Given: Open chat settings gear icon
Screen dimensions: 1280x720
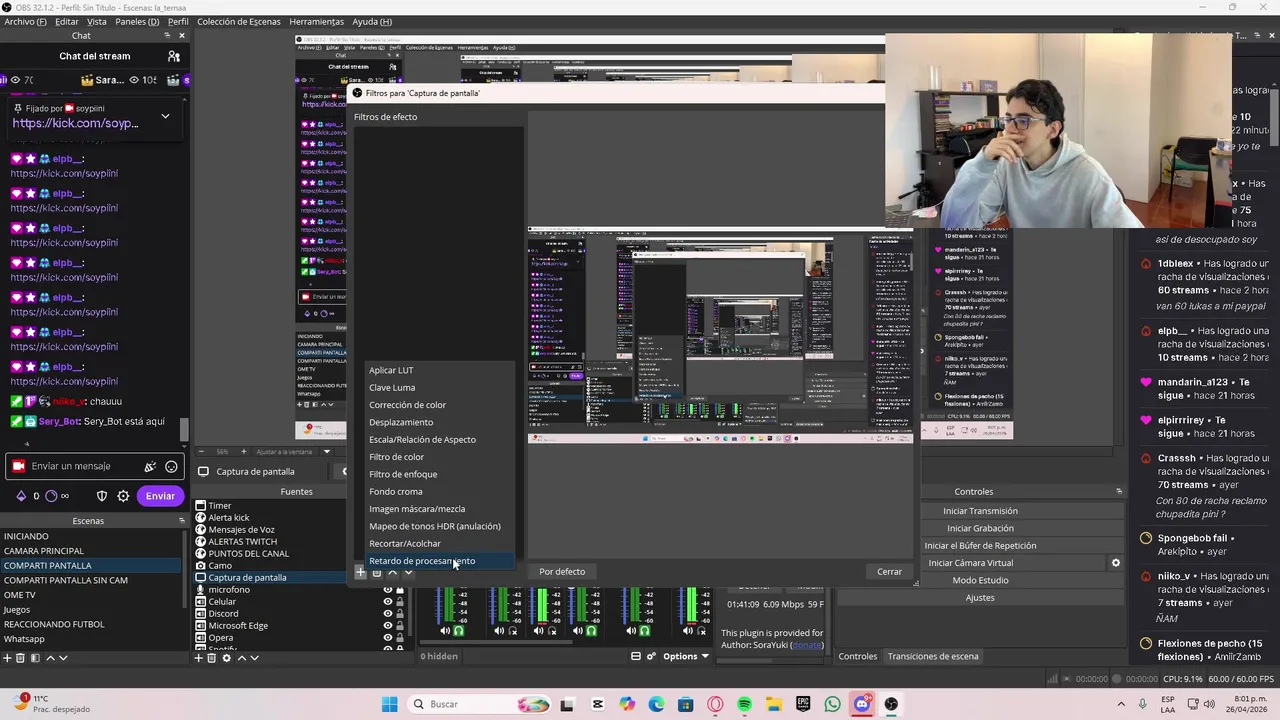Looking at the screenshot, I should point(123,496).
